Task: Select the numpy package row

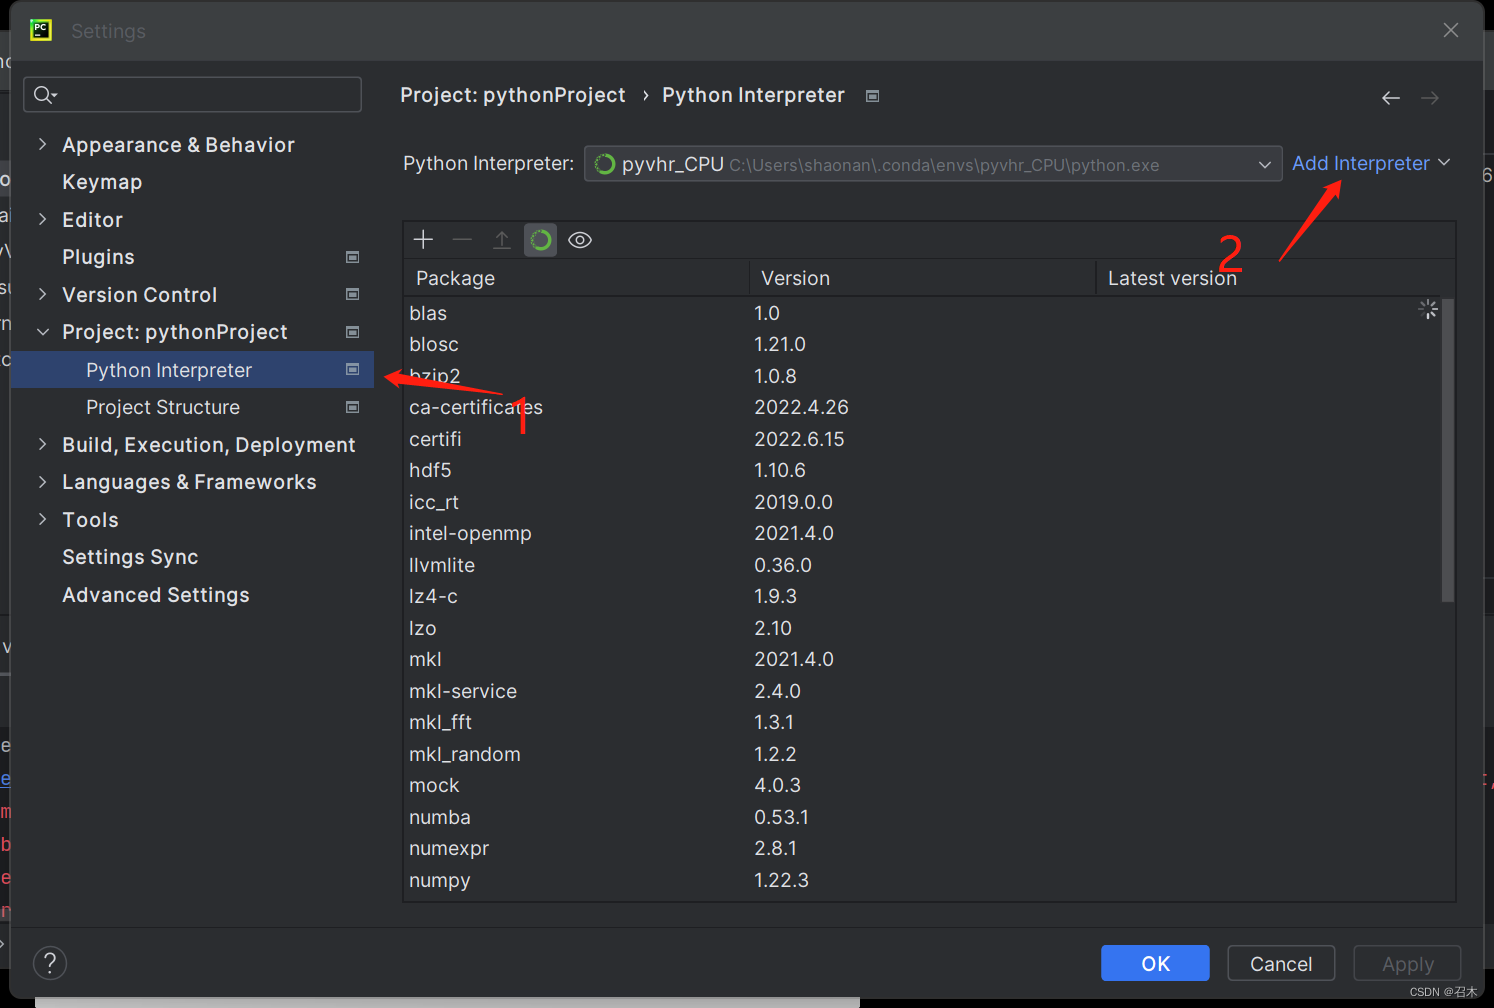Action: [920, 880]
